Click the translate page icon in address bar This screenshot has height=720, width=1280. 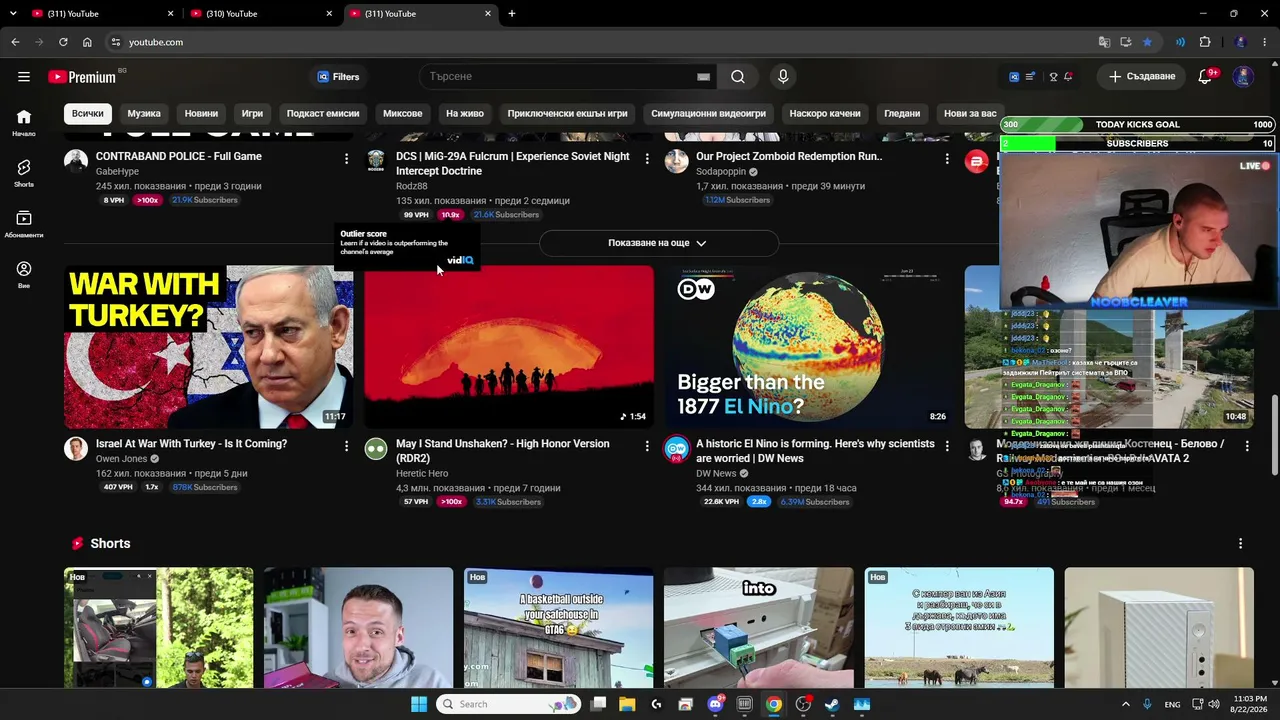pos(1104,42)
